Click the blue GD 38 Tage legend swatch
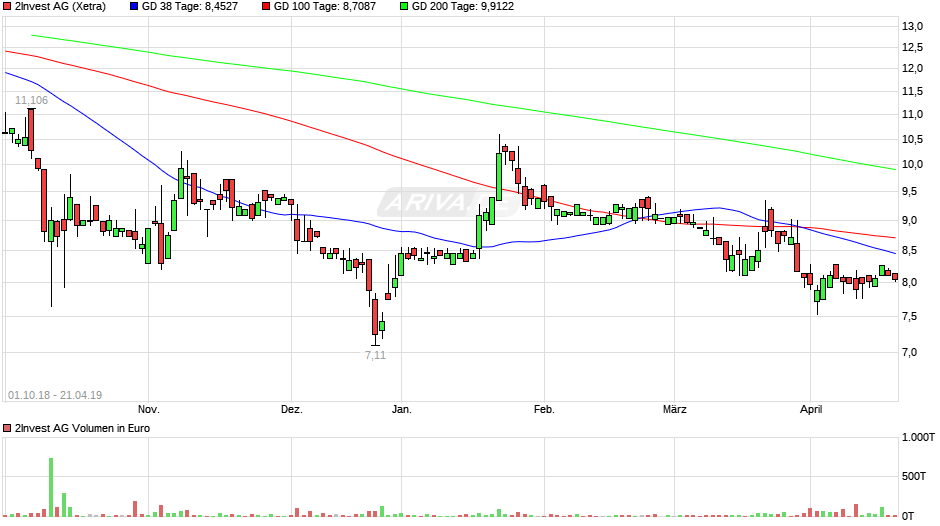Image resolution: width=940 pixels, height=526 pixels. coord(134,7)
